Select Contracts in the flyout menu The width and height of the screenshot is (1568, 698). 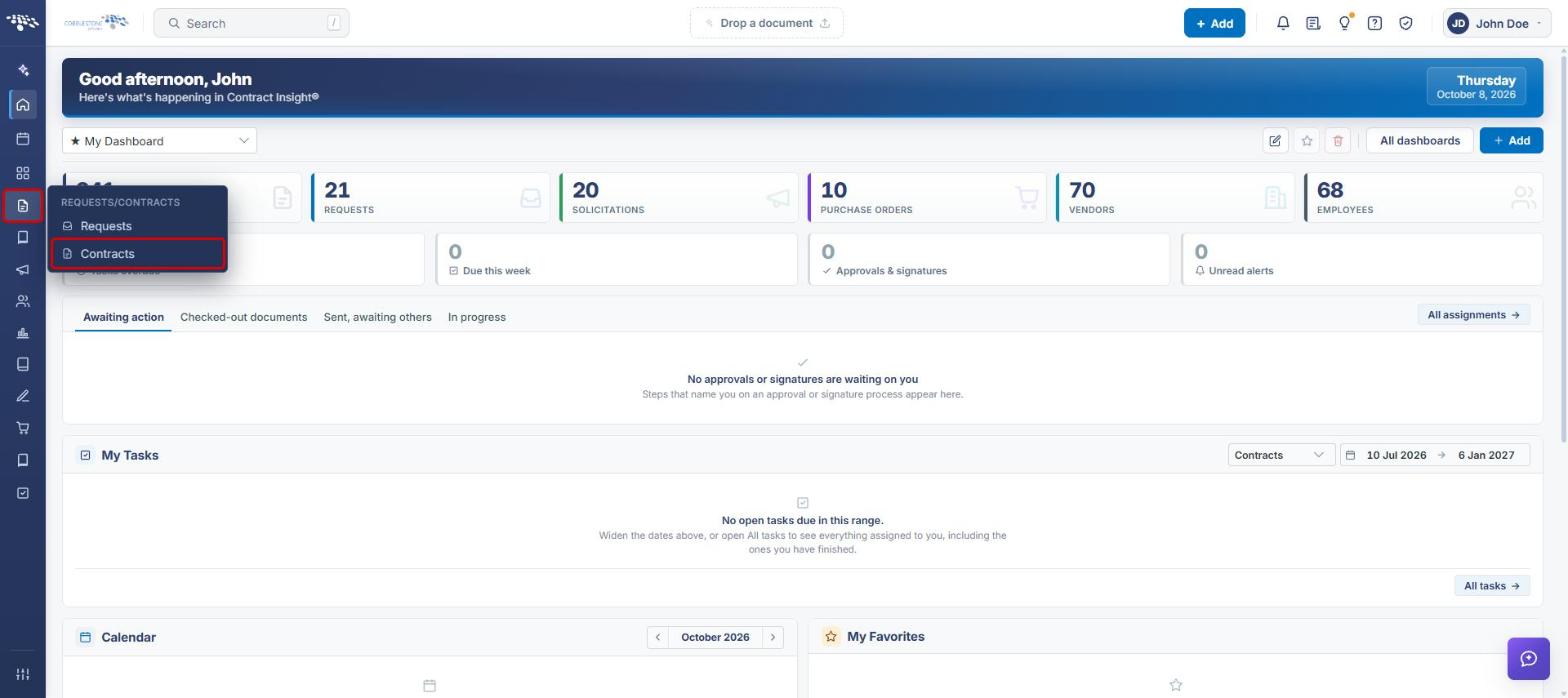[x=138, y=254]
